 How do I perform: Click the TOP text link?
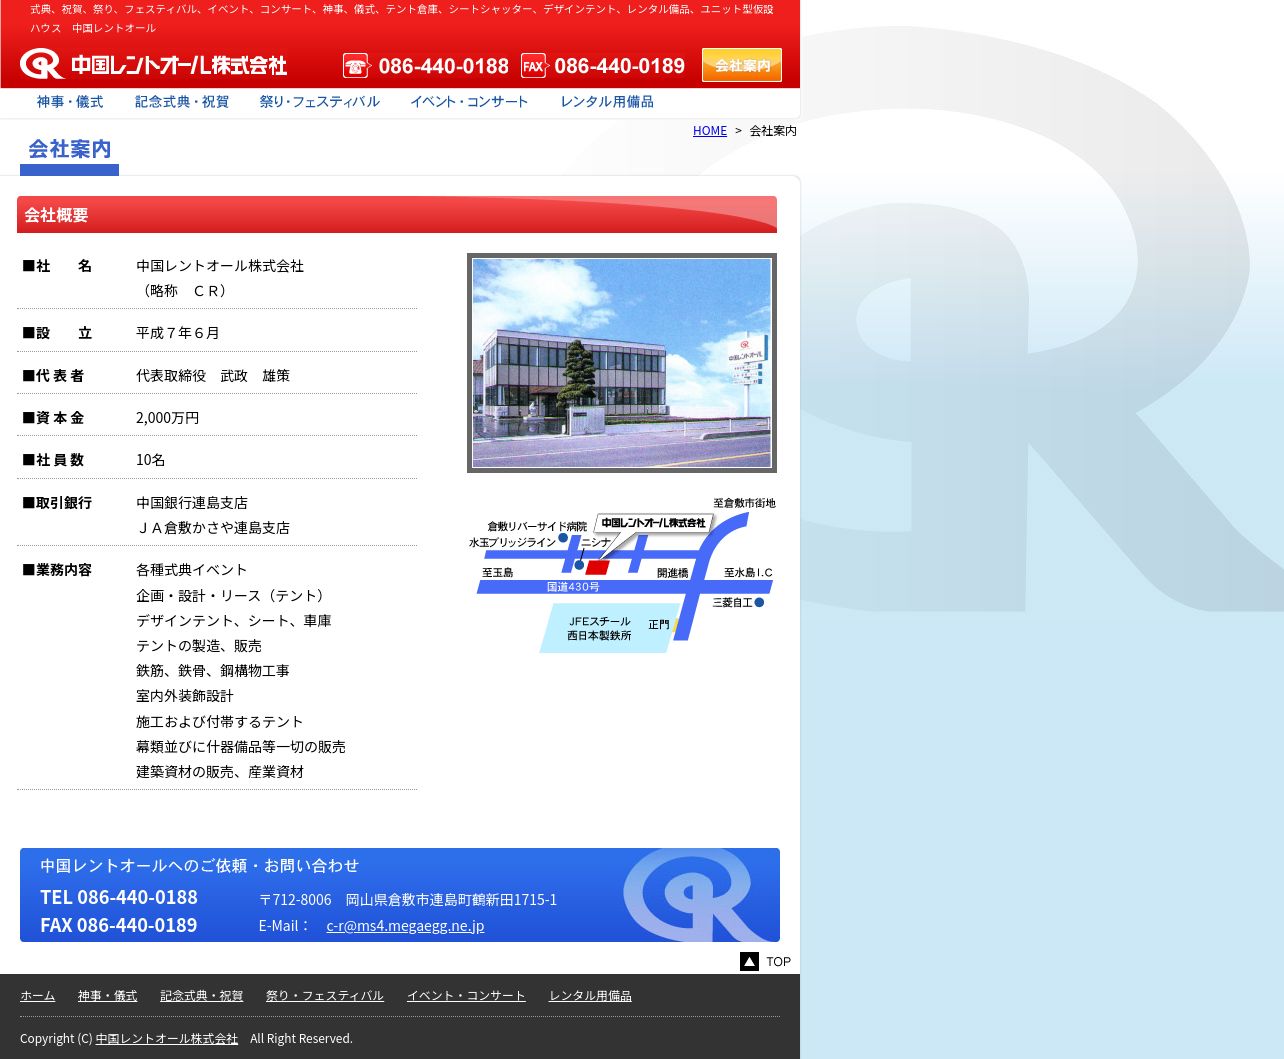778,962
